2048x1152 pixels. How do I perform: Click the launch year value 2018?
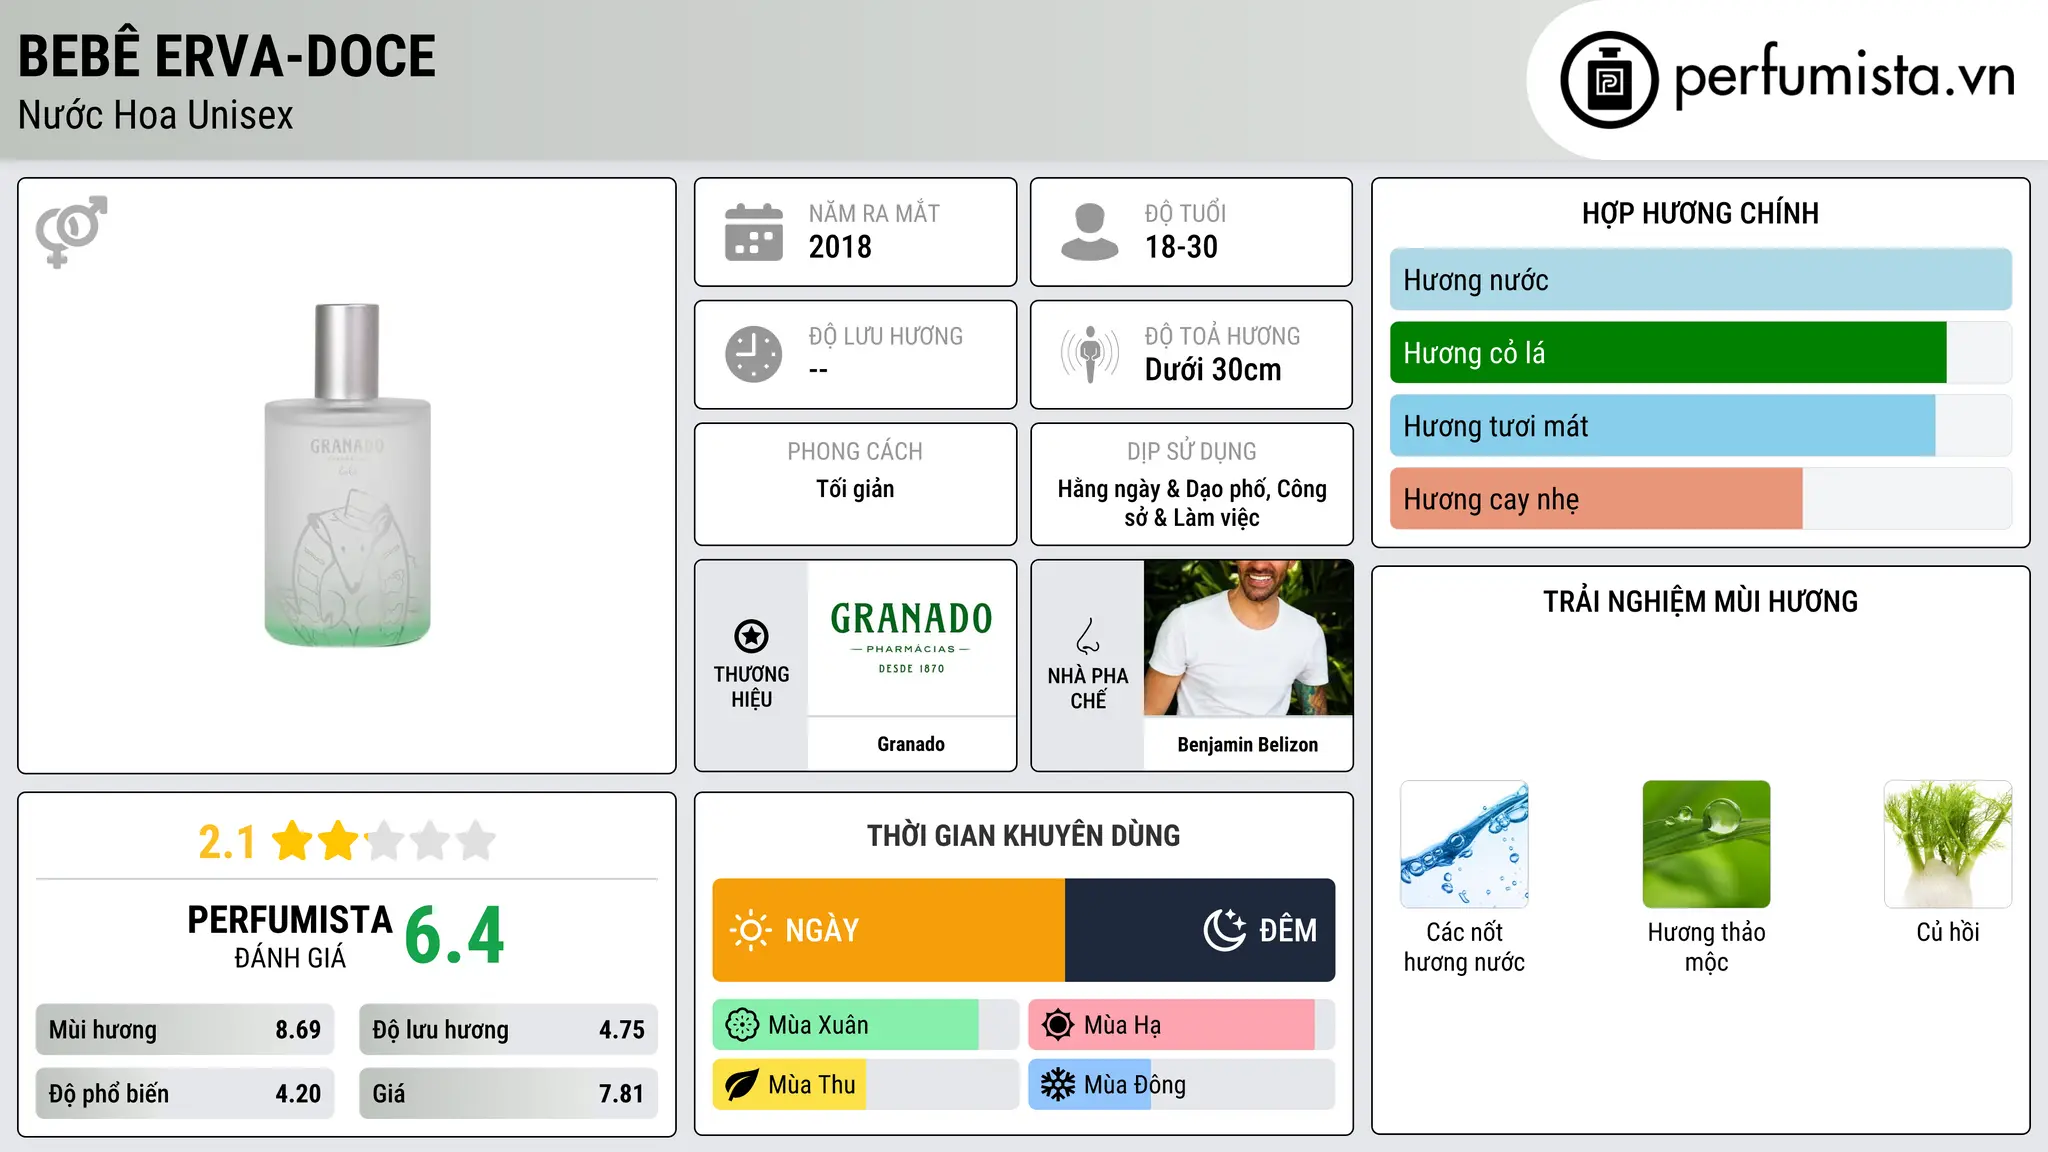[x=840, y=247]
